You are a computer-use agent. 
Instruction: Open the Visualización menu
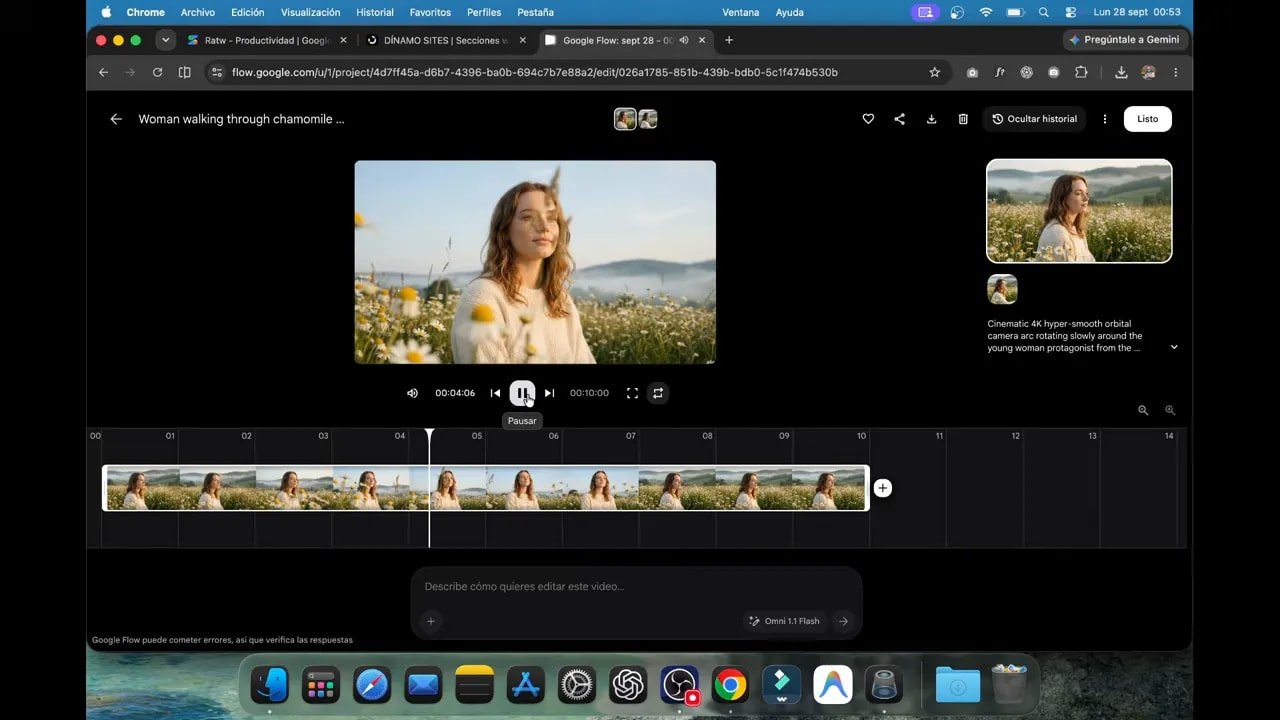(310, 12)
